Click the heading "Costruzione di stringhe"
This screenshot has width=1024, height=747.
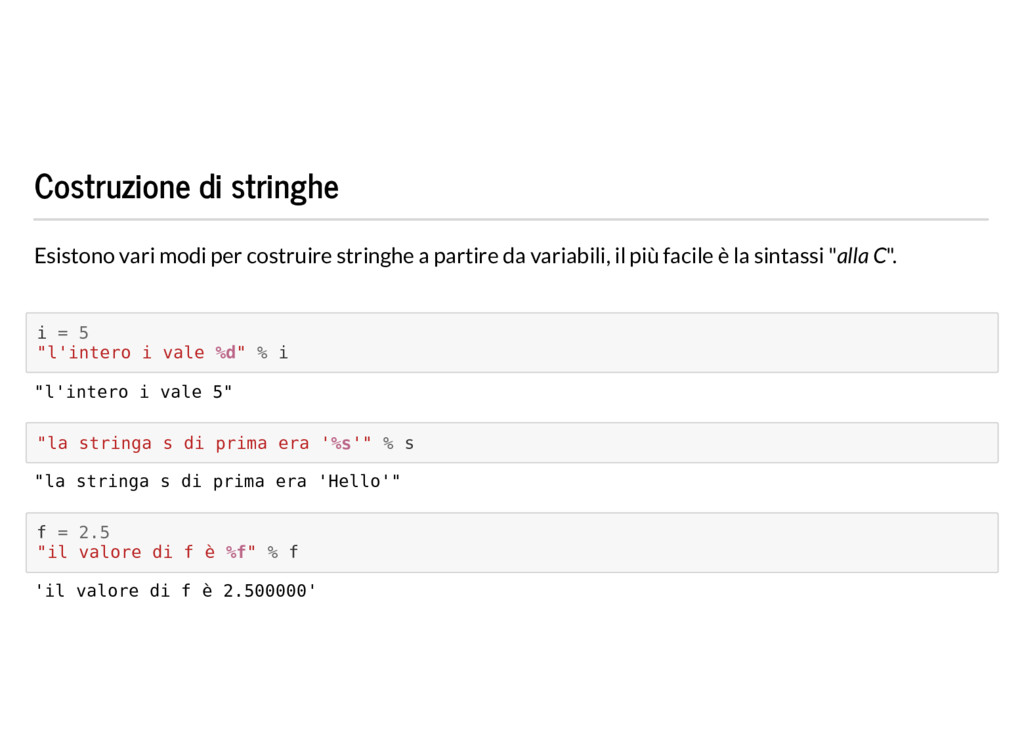(x=186, y=187)
